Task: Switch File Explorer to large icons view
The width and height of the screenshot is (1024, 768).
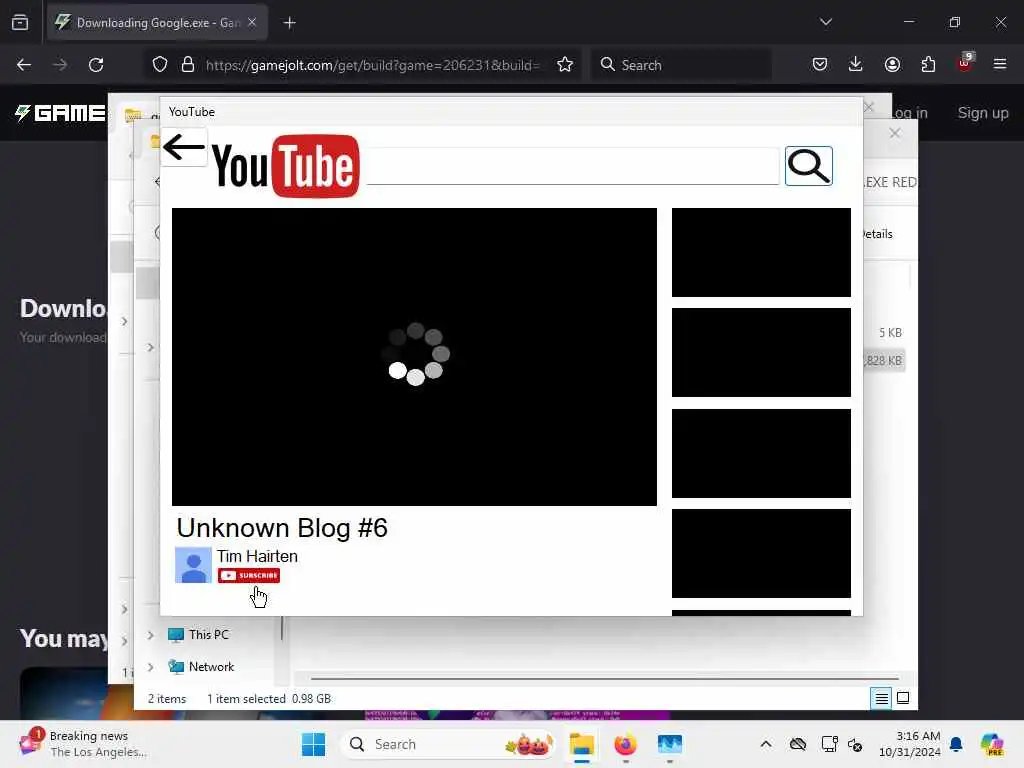Action: [x=903, y=699]
